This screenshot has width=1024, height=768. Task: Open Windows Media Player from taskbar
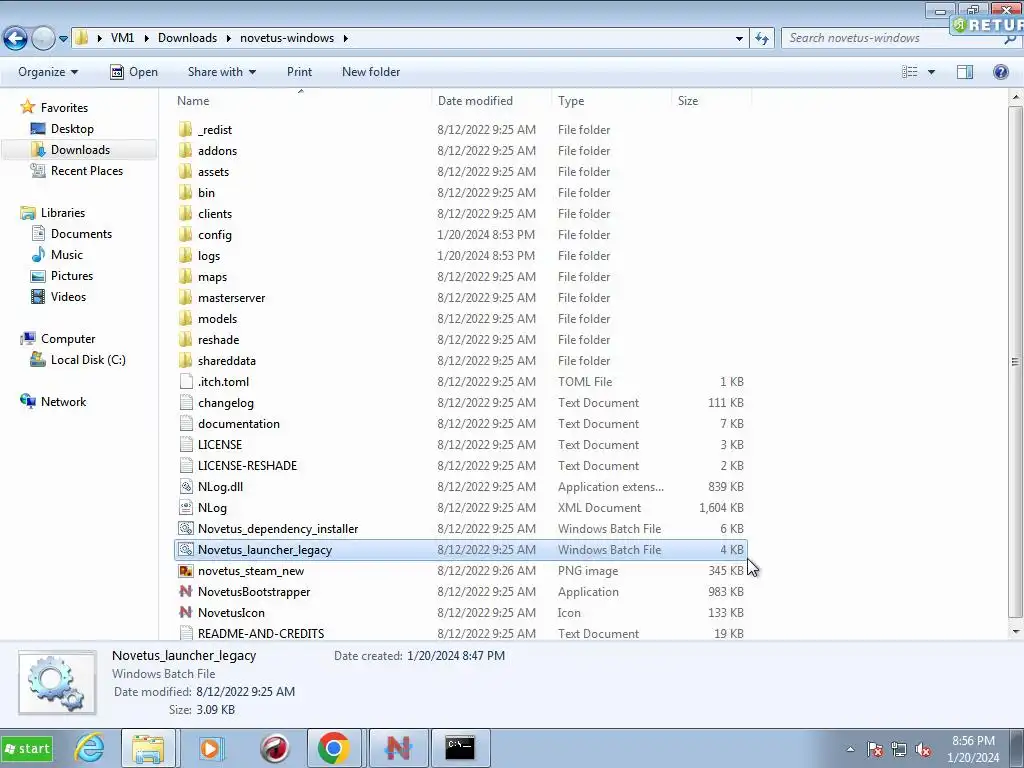coord(210,747)
